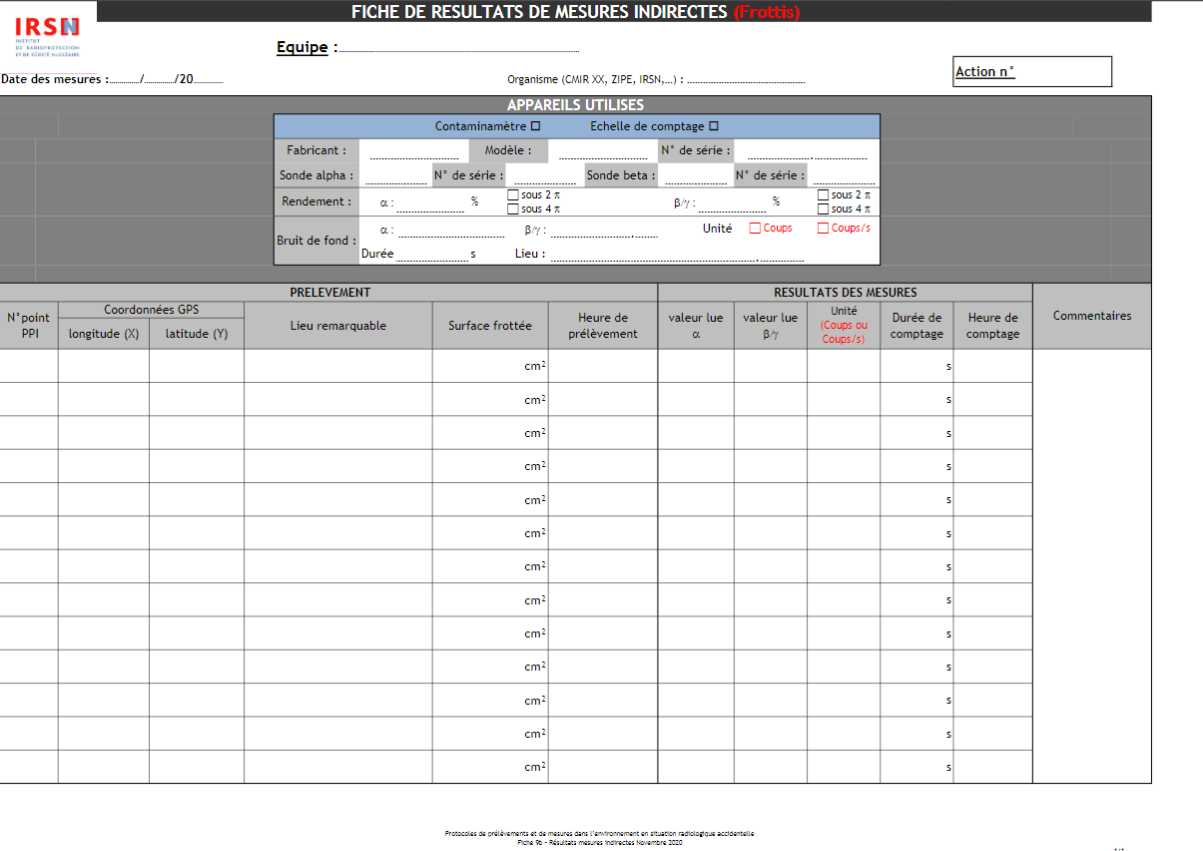1203x851 pixels.
Task: Check the red Coups/s unit box
Action: (x=823, y=228)
